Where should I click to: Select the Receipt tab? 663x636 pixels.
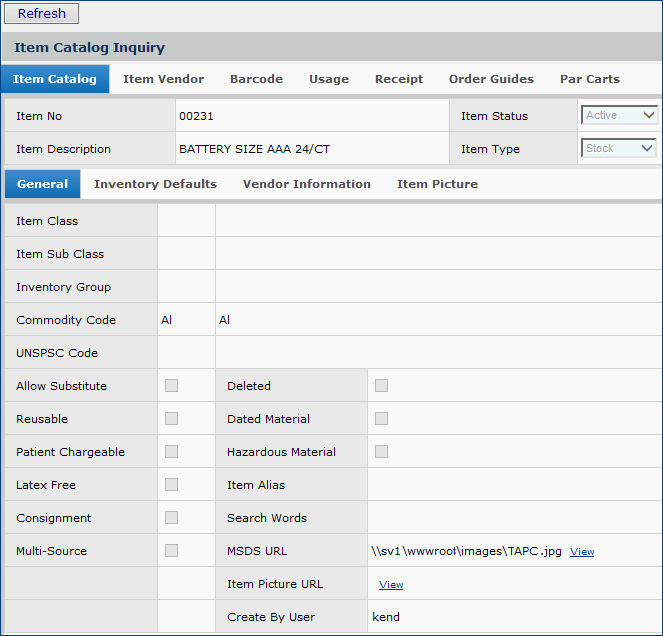pyautogui.click(x=399, y=79)
